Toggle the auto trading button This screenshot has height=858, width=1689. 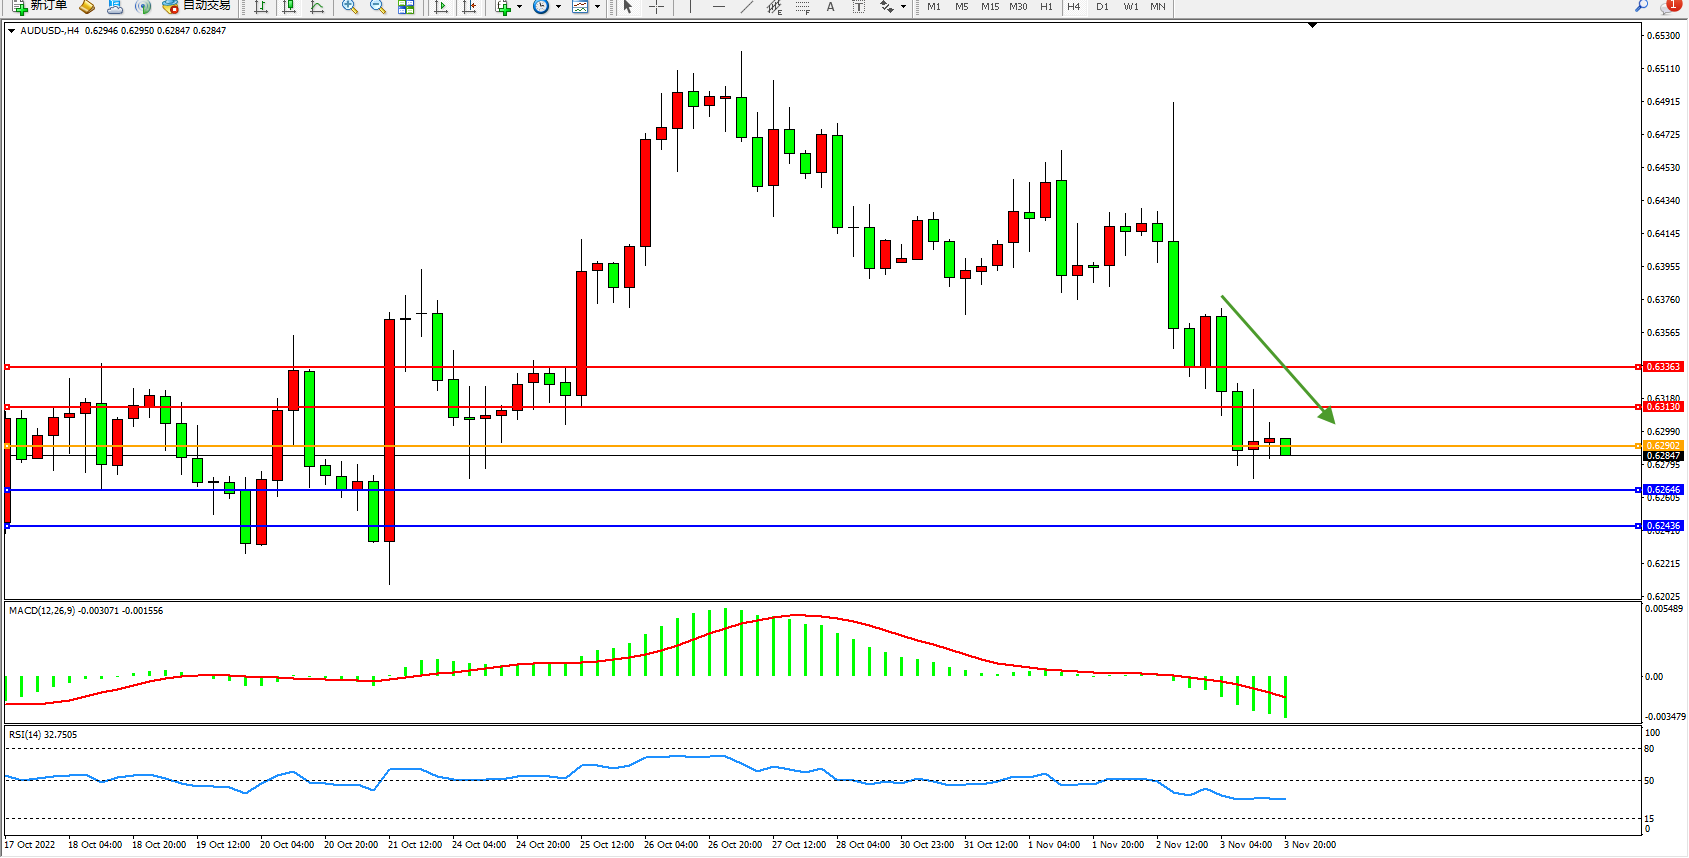[197, 6]
